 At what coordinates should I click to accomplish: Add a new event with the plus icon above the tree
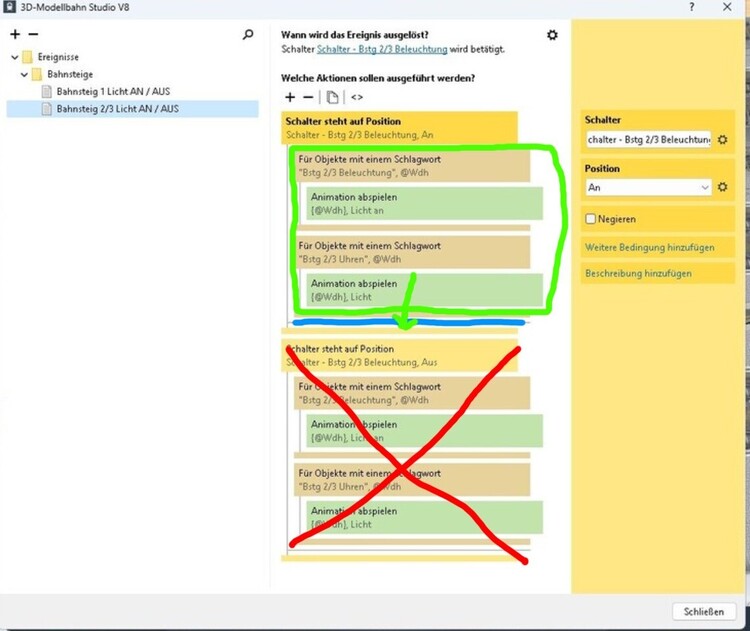[15, 34]
